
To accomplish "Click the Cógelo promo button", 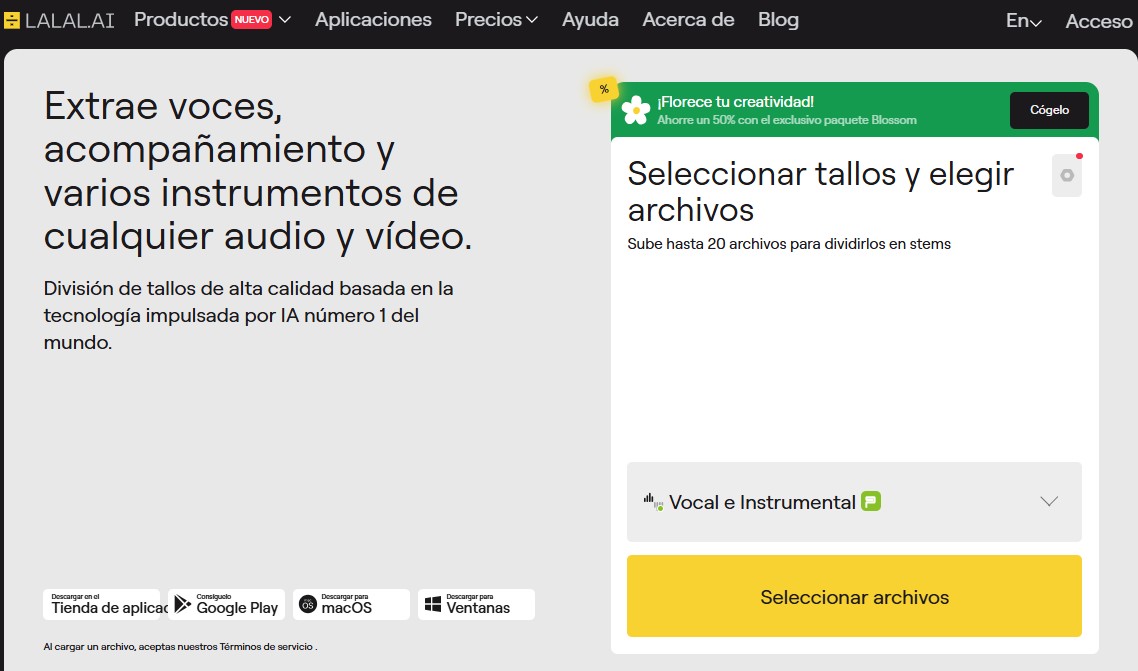I will (x=1049, y=110).
